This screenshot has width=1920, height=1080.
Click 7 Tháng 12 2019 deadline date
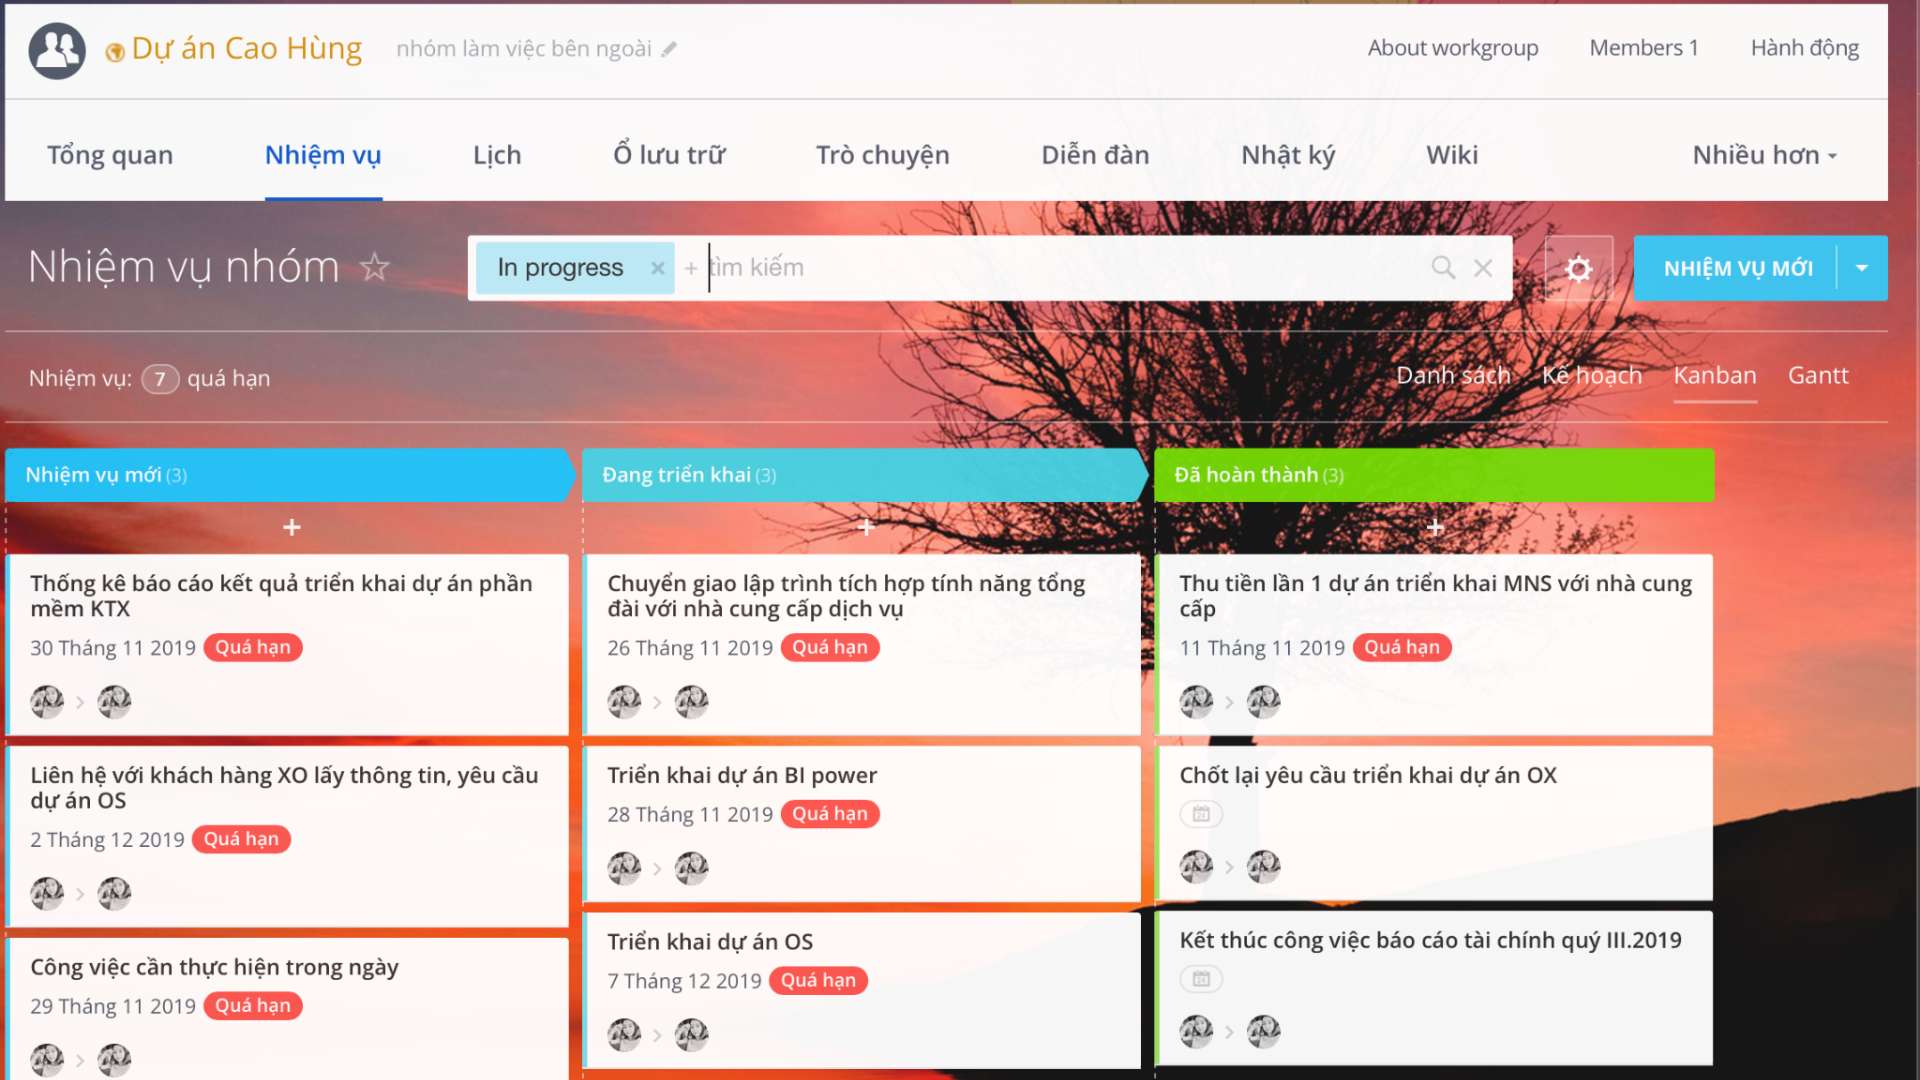click(x=684, y=981)
